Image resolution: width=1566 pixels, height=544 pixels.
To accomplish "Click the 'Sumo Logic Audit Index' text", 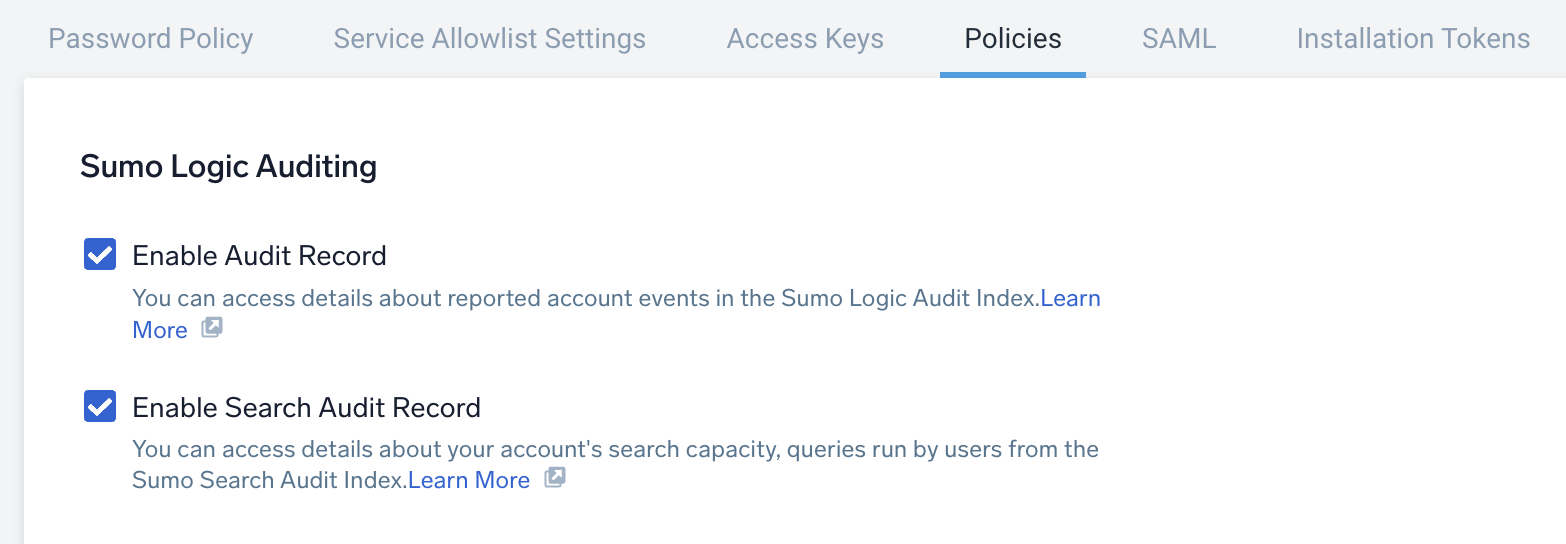I will coord(908,299).
